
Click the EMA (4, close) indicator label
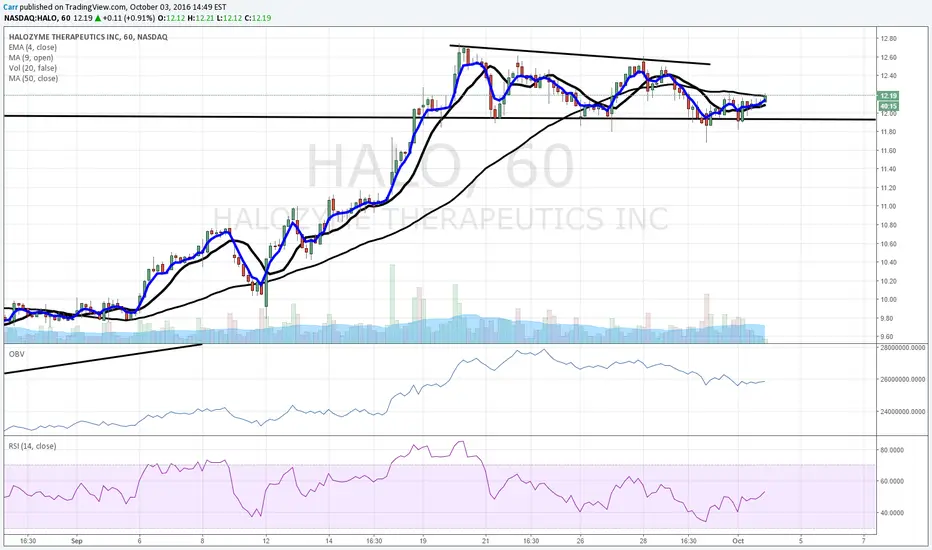coord(33,47)
